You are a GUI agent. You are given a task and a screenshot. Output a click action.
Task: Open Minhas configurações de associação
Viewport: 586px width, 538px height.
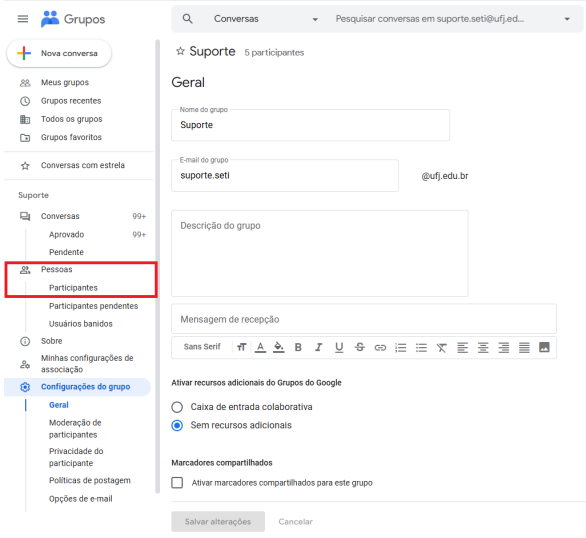coord(87,364)
